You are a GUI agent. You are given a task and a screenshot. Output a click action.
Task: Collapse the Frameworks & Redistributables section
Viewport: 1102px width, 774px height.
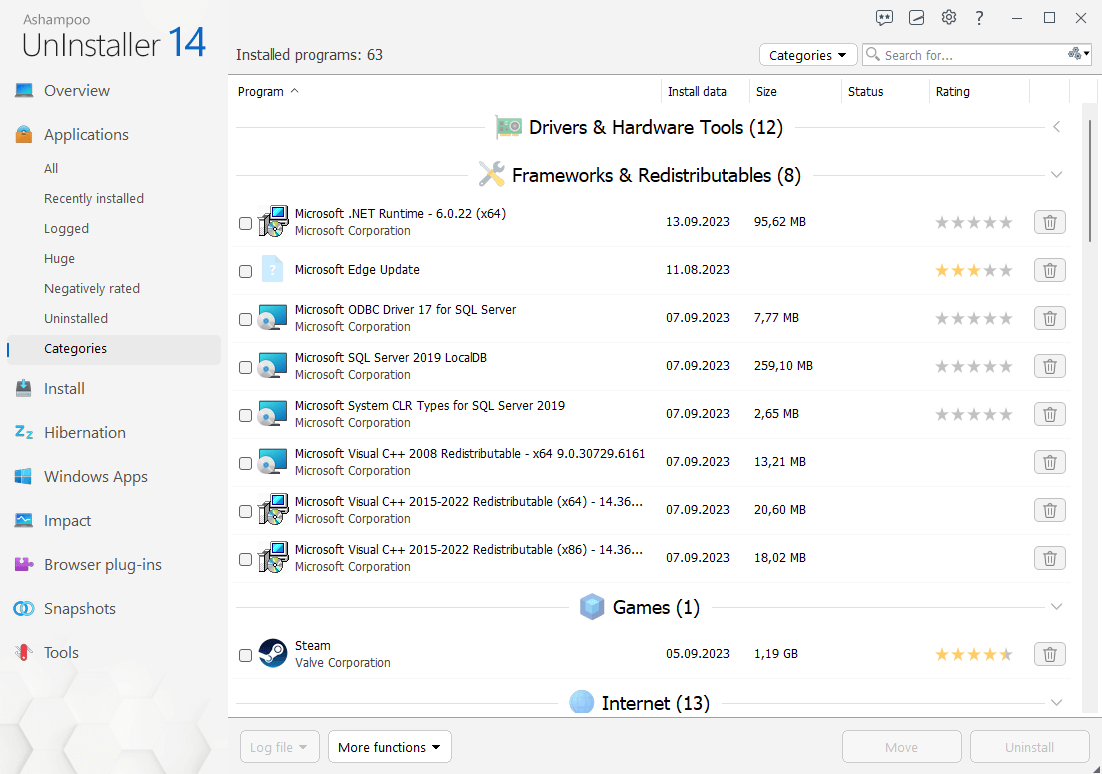[1057, 174]
